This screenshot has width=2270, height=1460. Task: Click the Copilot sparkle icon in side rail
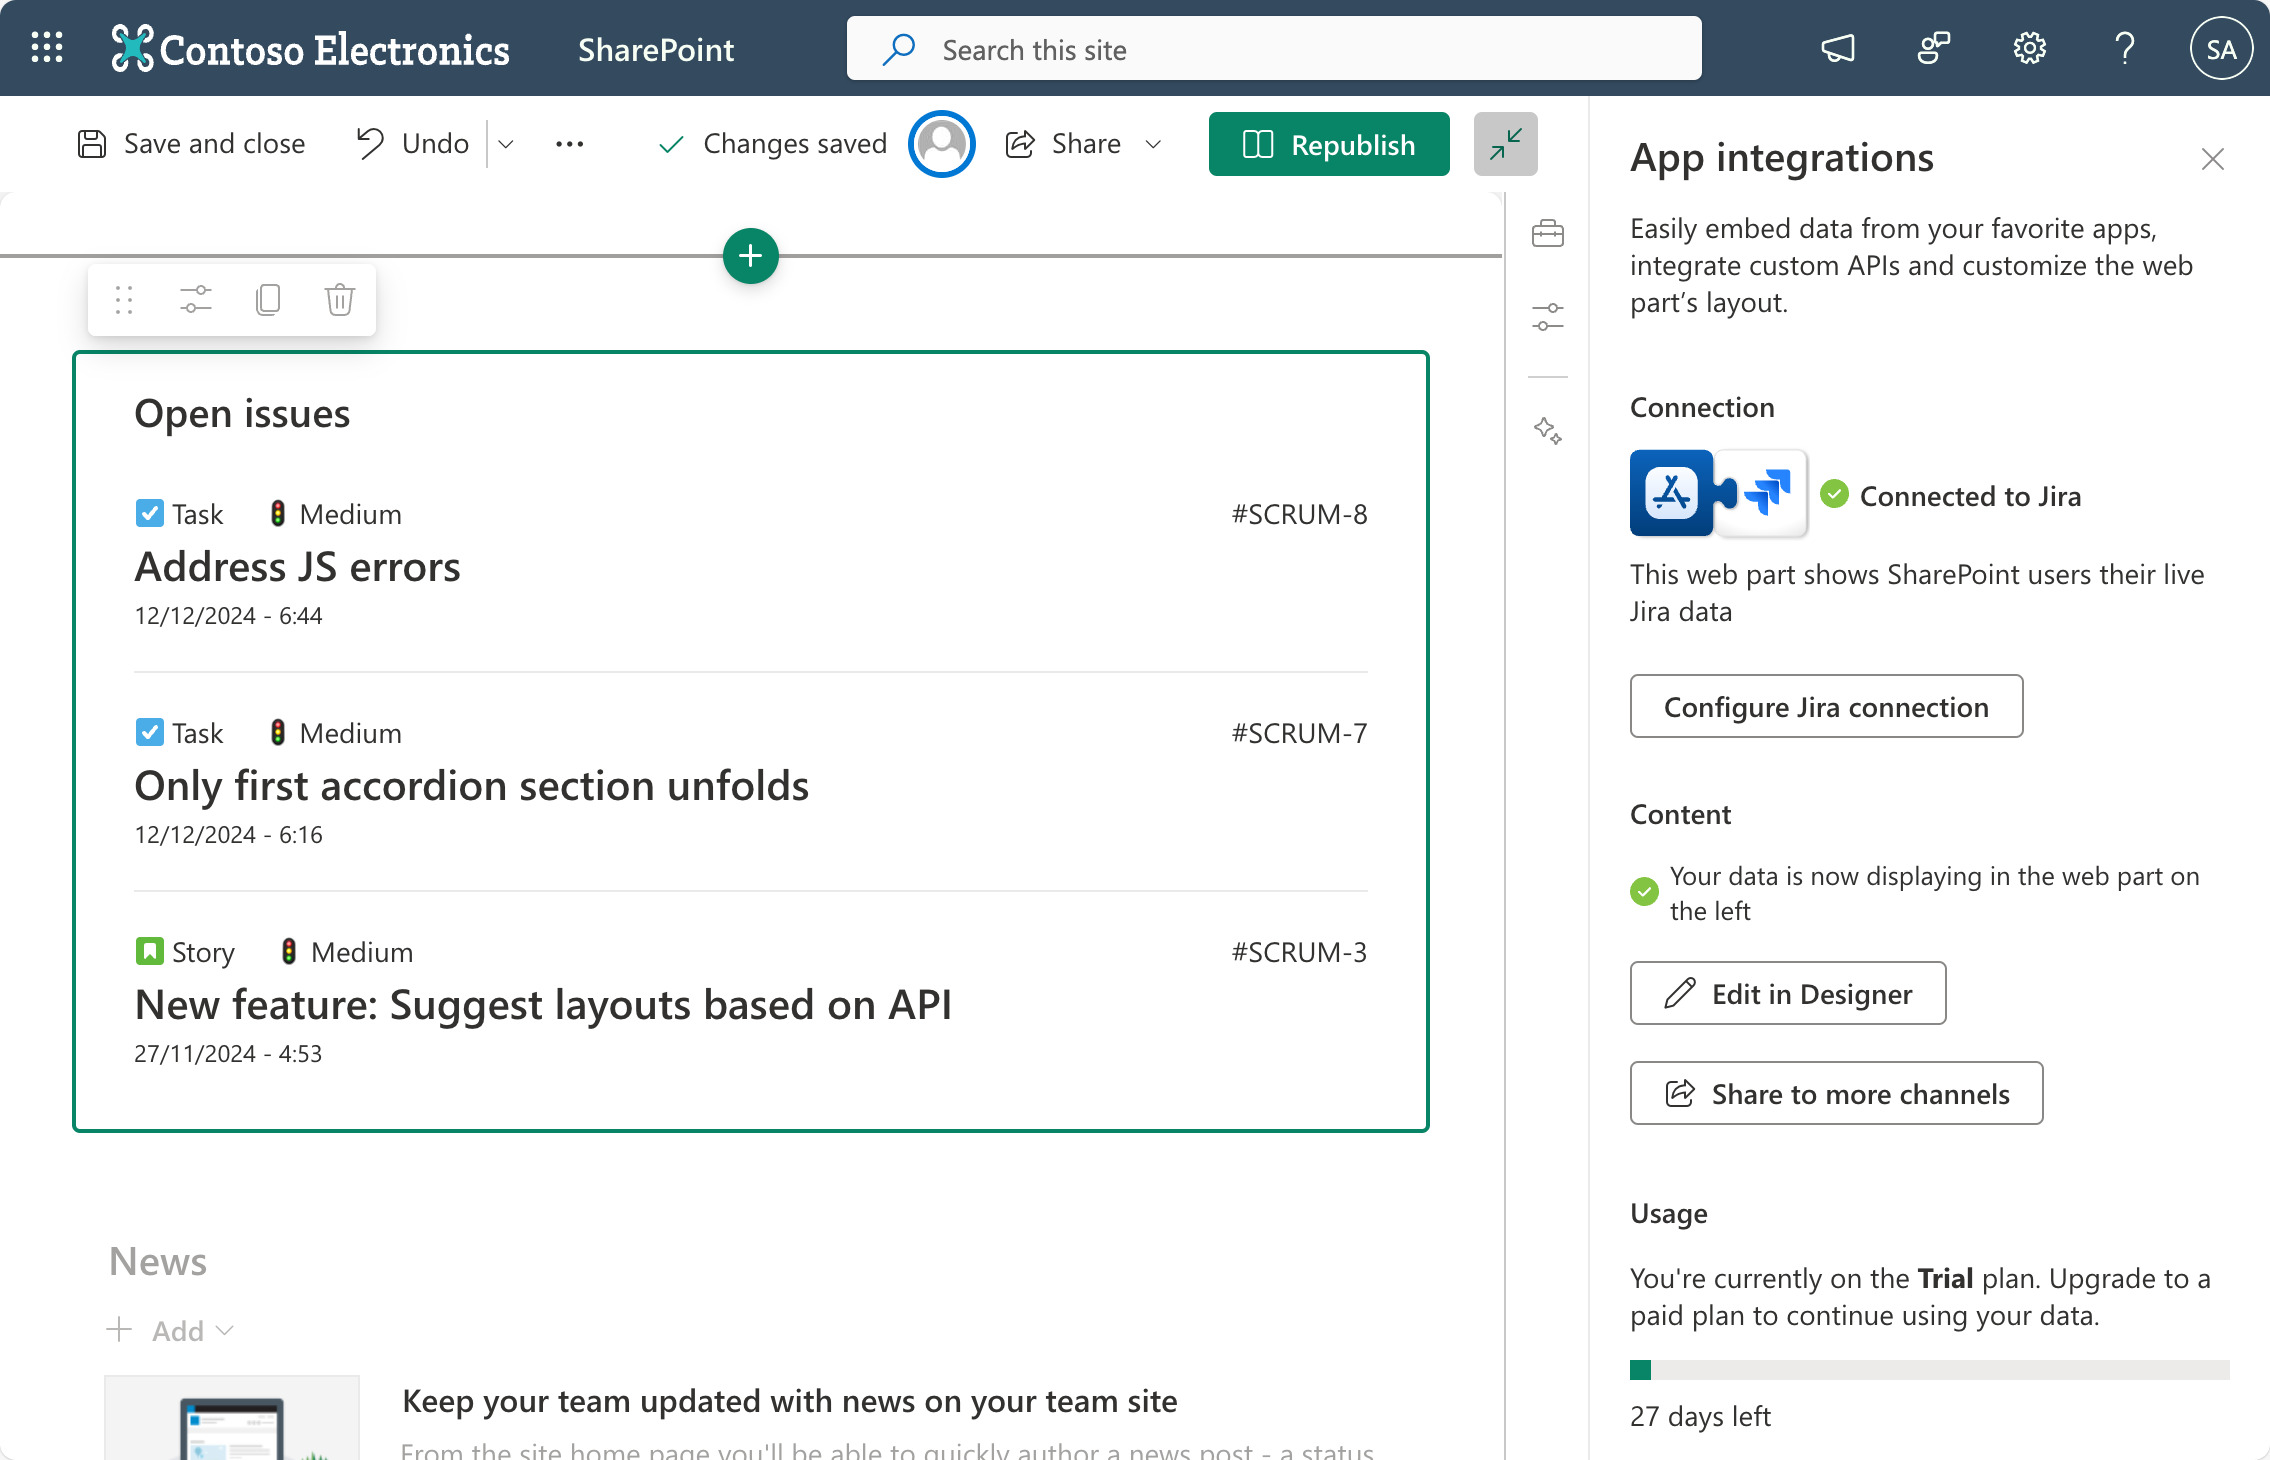(x=1548, y=430)
